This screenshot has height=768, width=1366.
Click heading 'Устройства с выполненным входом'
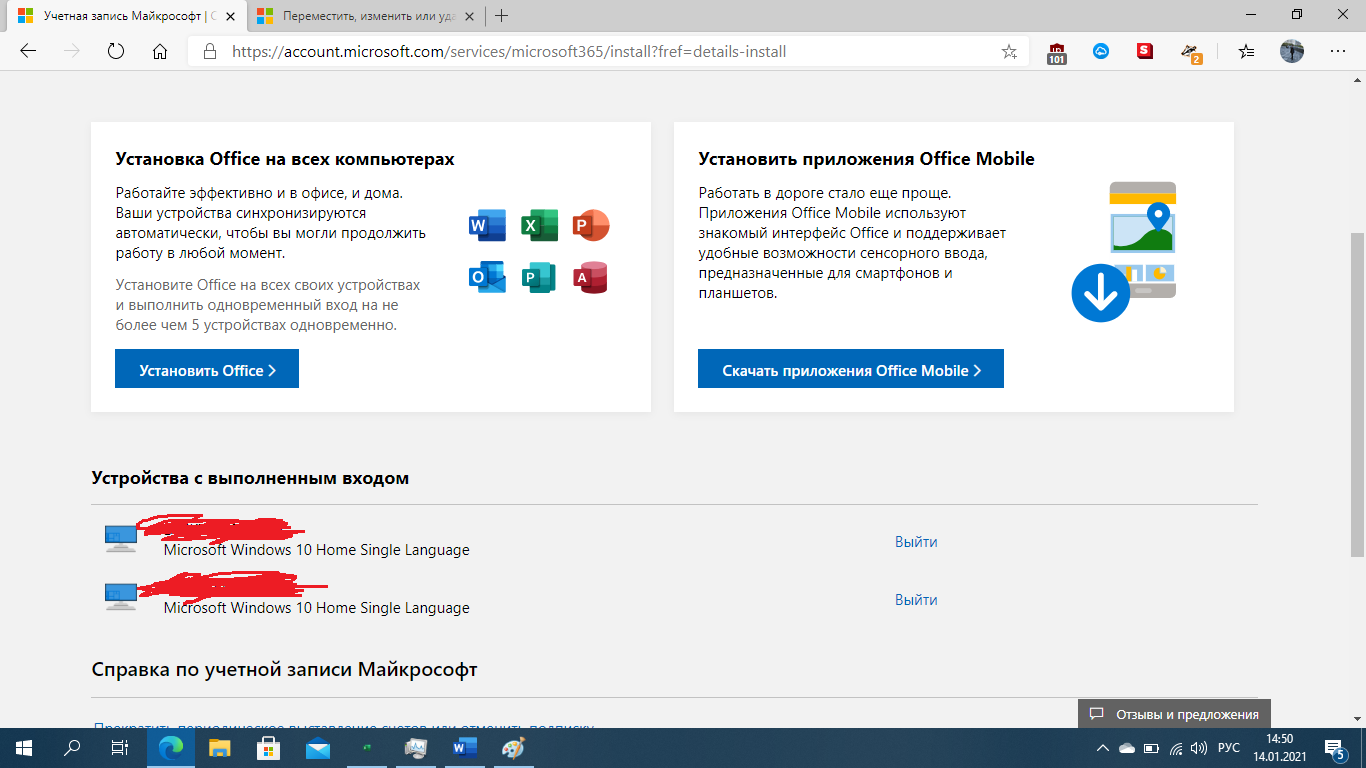click(250, 478)
